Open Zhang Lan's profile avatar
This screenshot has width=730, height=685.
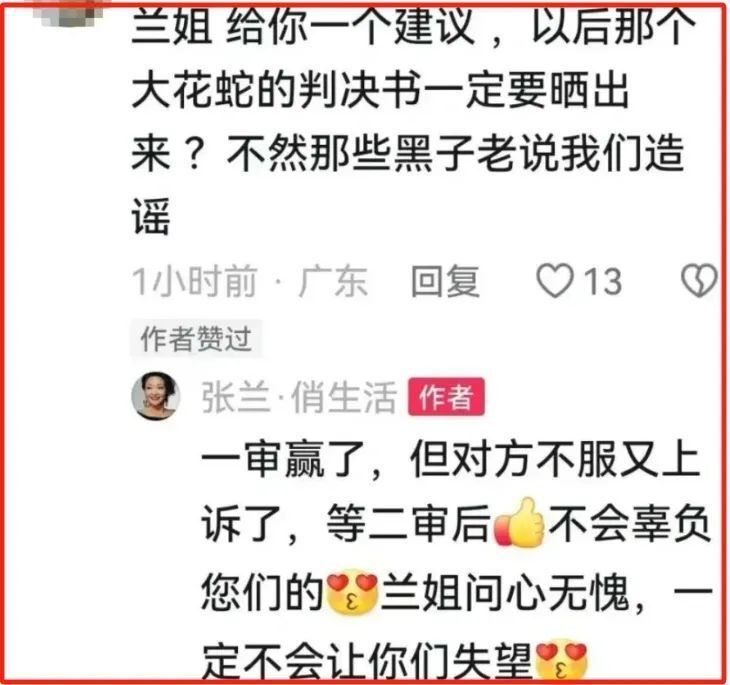click(155, 396)
